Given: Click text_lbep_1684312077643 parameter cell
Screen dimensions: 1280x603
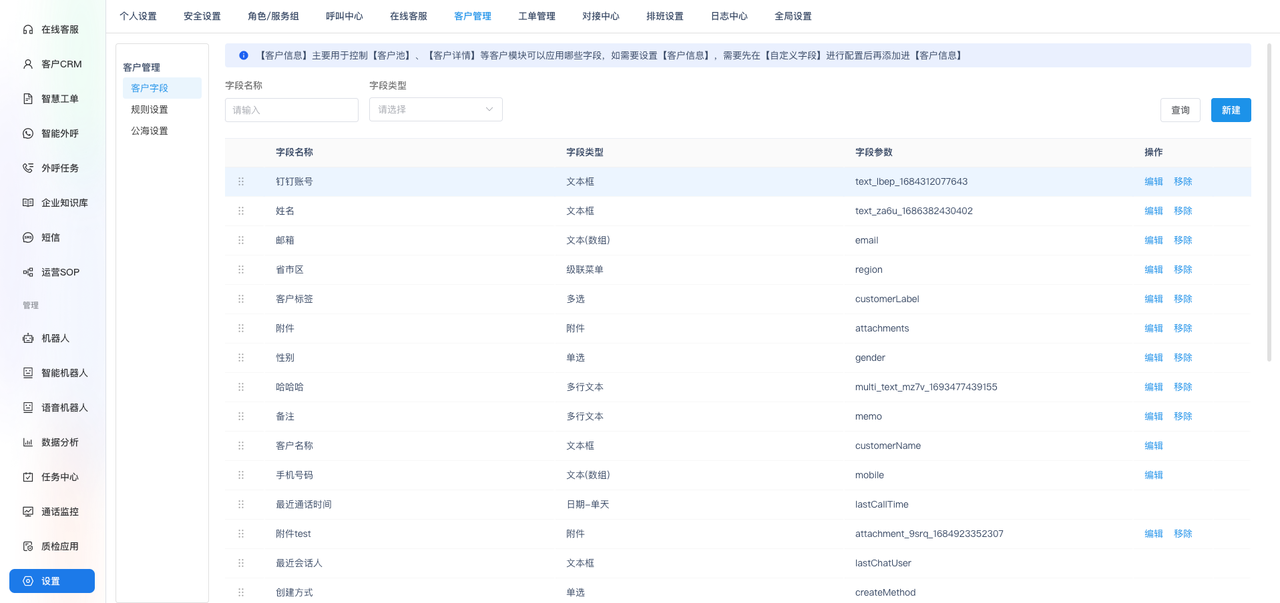Looking at the screenshot, I should pyautogui.click(x=911, y=182).
